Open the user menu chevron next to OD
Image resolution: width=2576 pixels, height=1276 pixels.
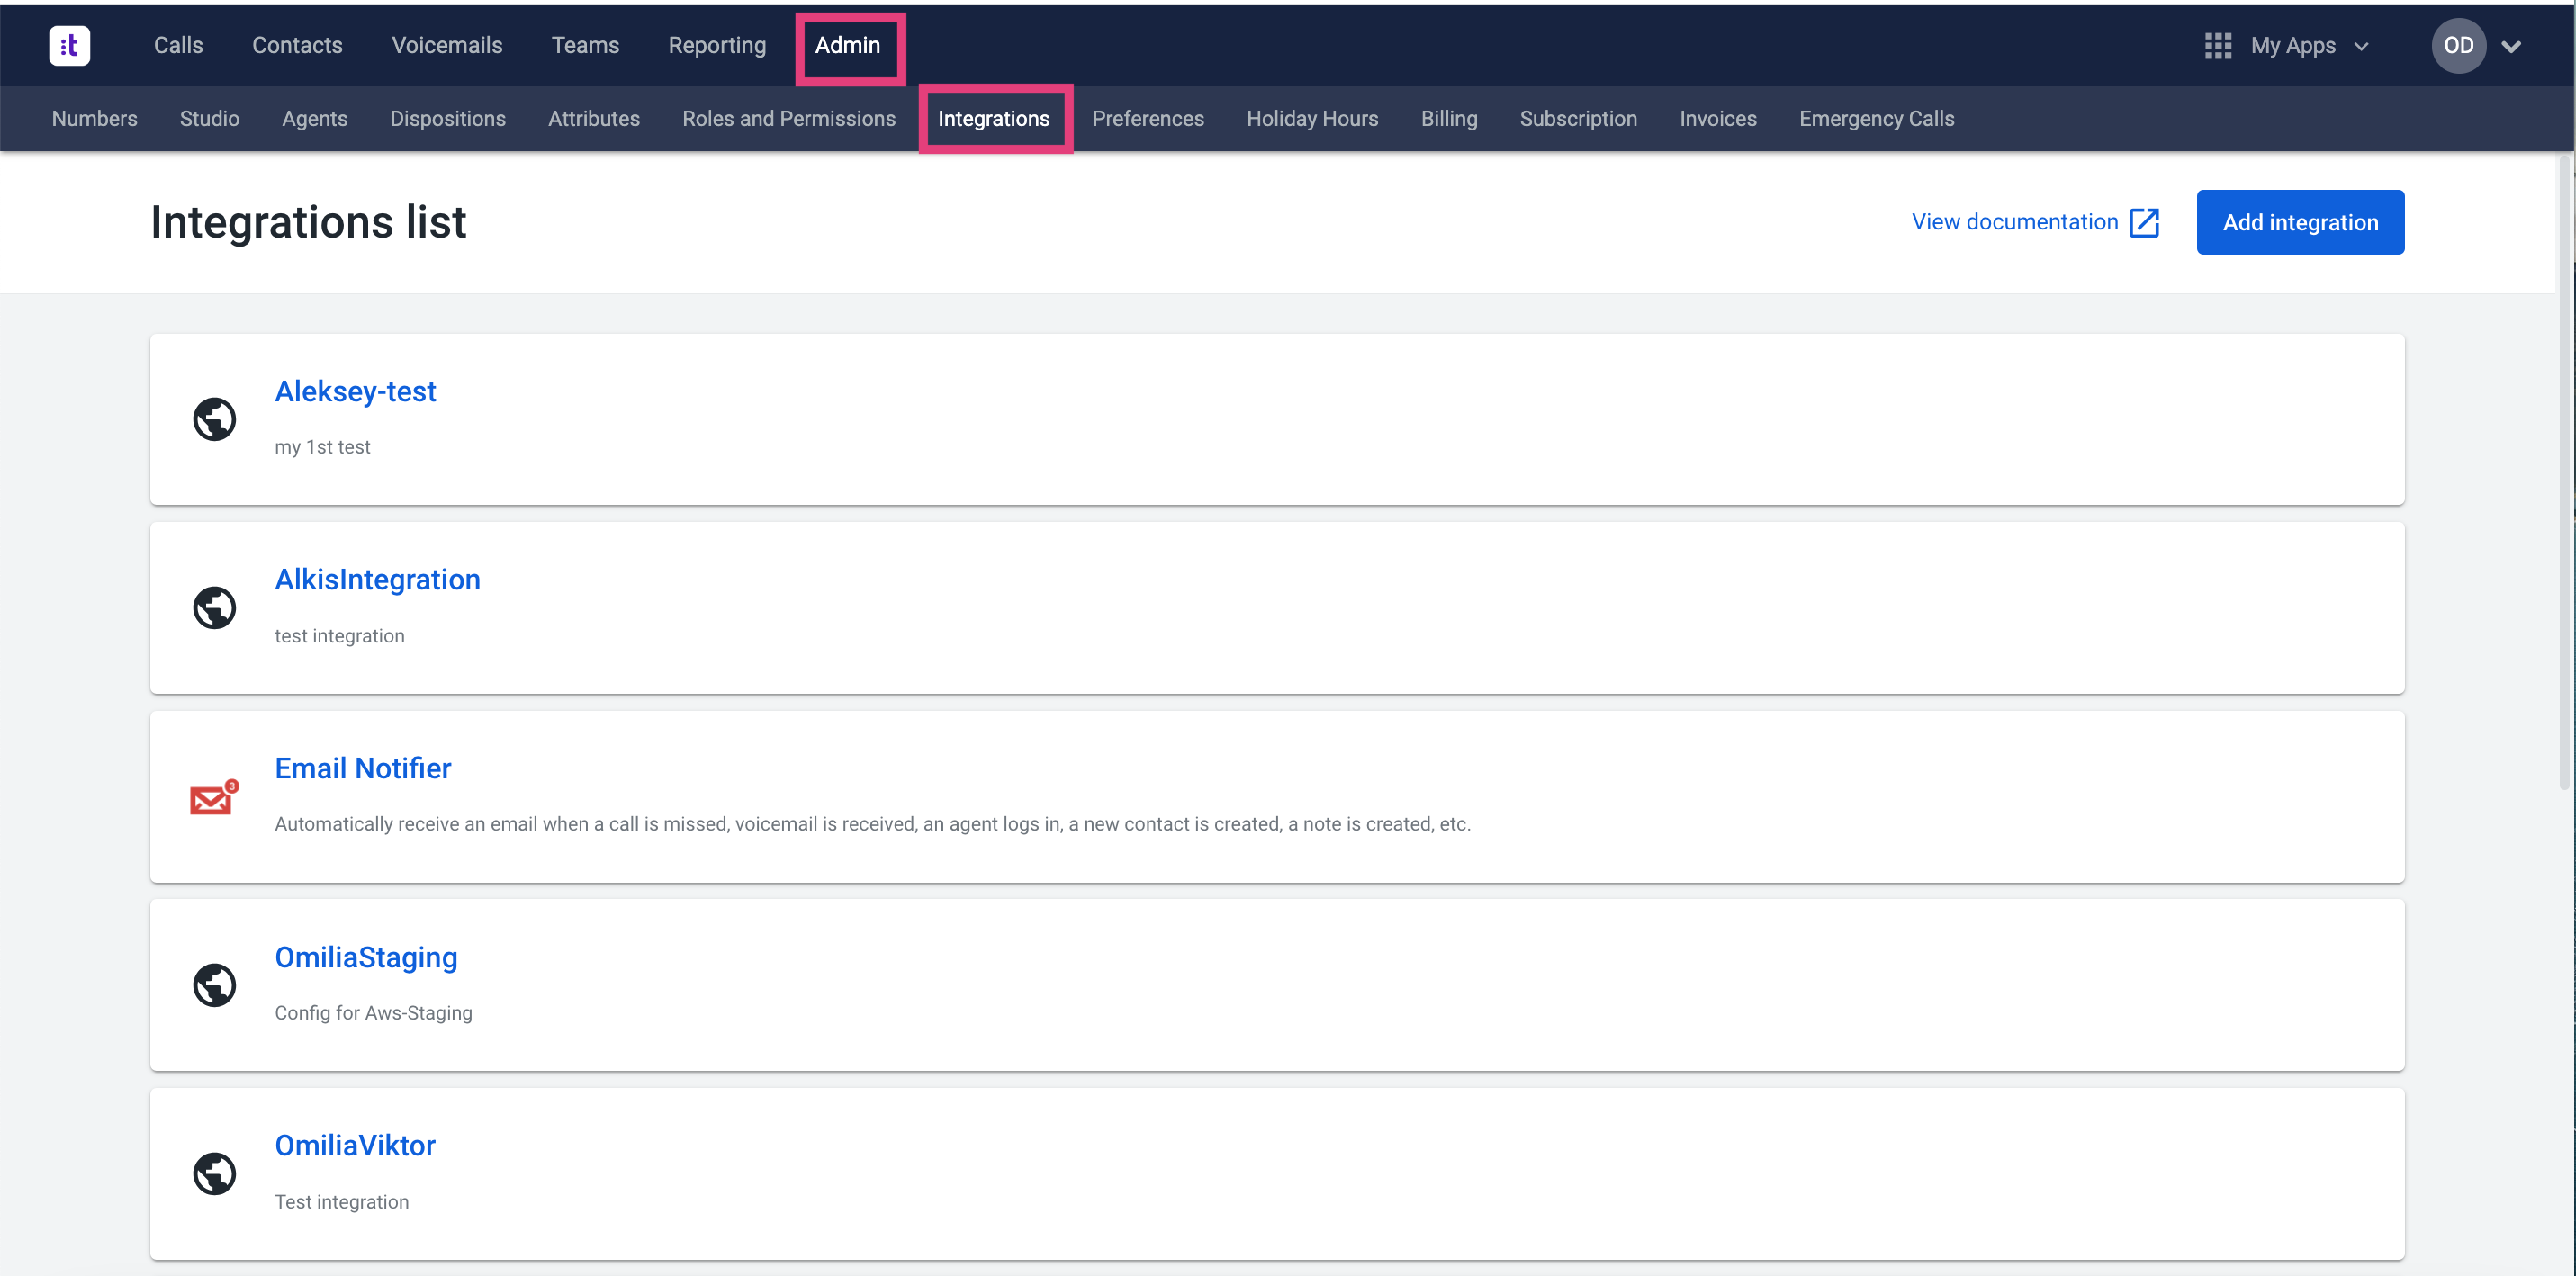(2511, 47)
